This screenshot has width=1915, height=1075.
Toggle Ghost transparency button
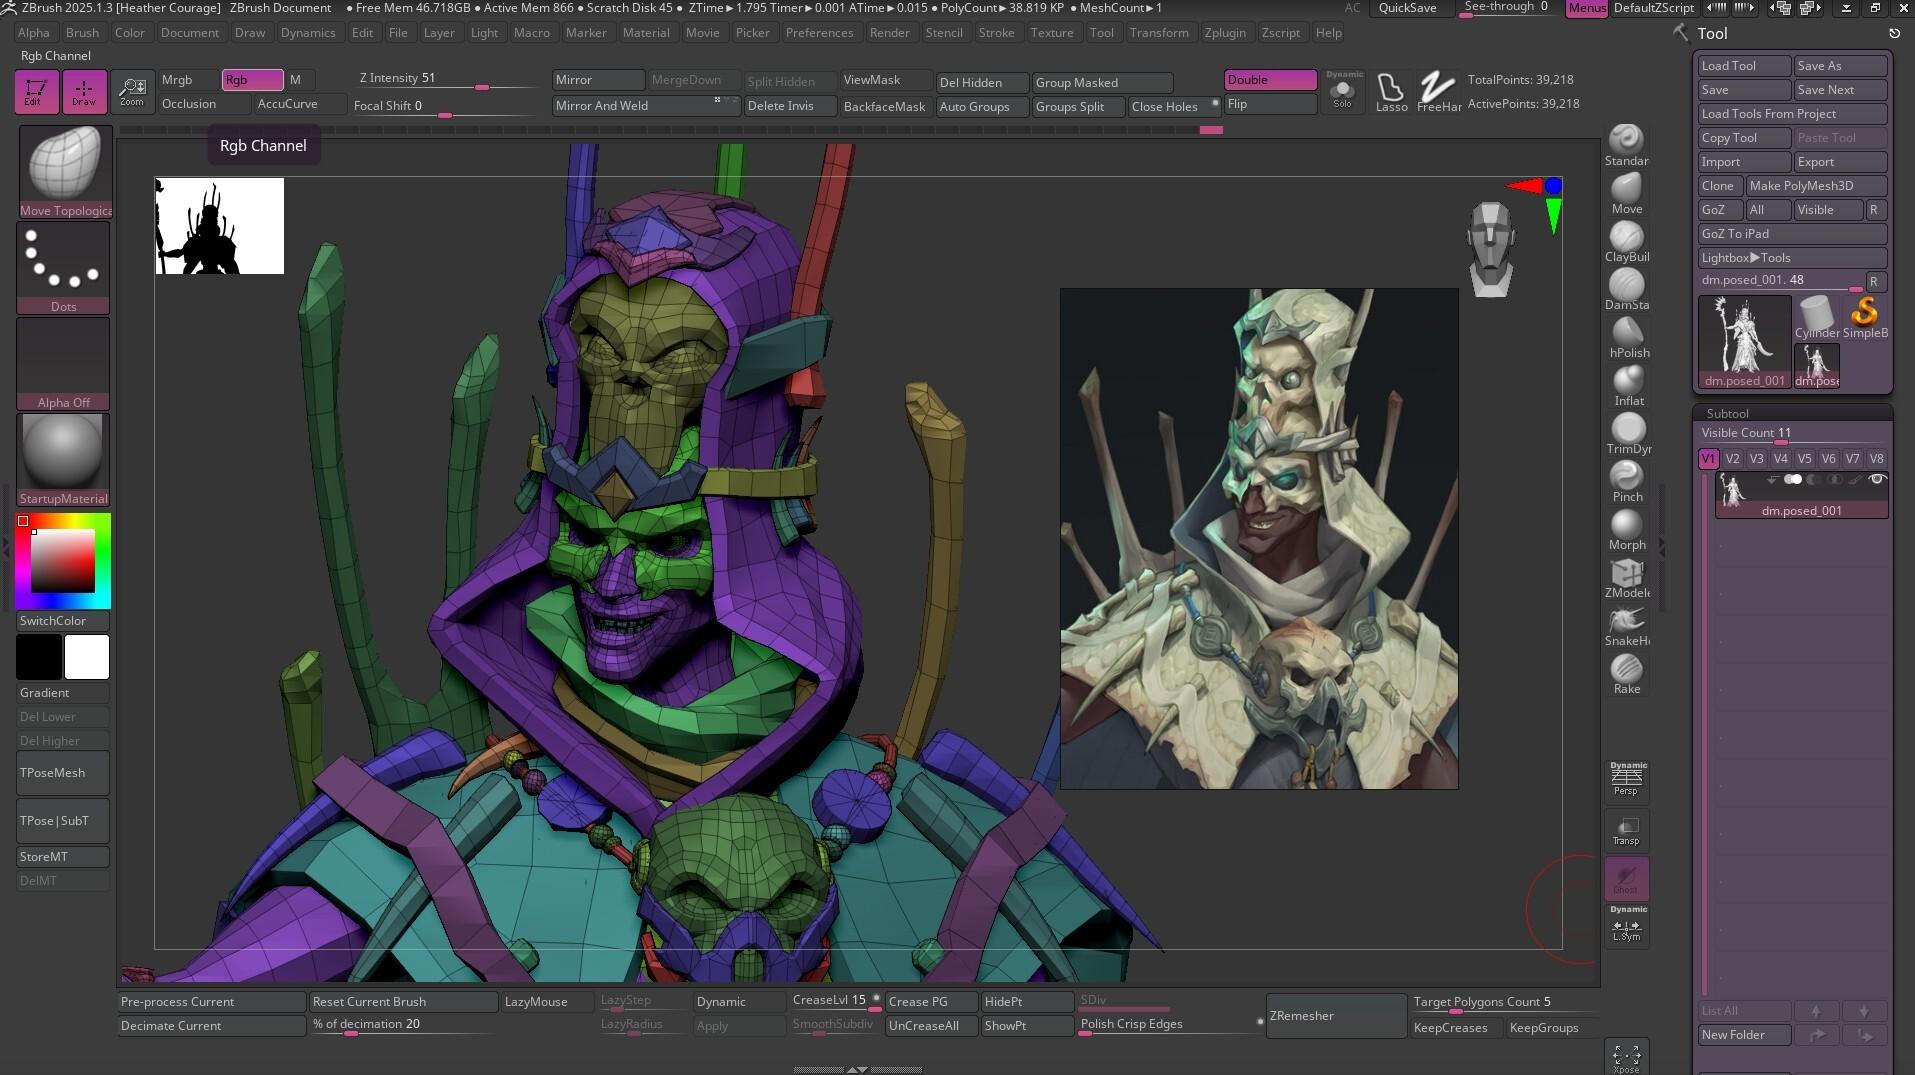(x=1626, y=878)
